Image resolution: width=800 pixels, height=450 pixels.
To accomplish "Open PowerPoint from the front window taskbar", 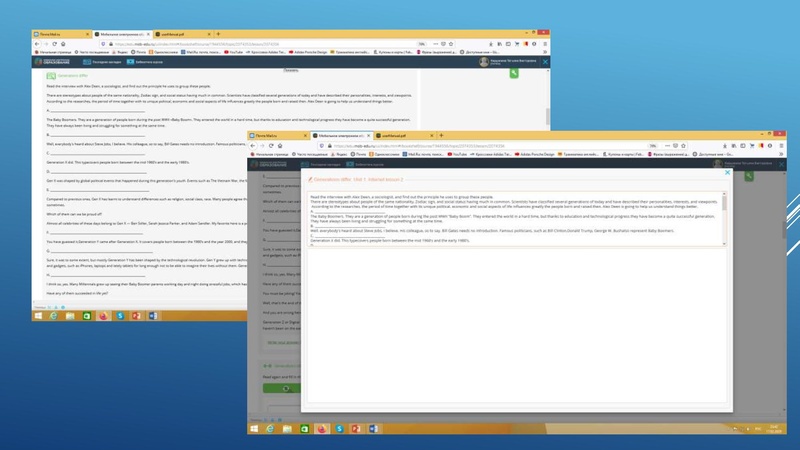I will coord(355,428).
